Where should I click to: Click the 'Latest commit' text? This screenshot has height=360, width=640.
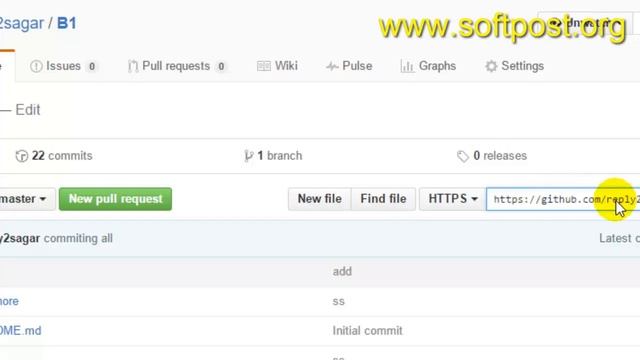(x=619, y=238)
